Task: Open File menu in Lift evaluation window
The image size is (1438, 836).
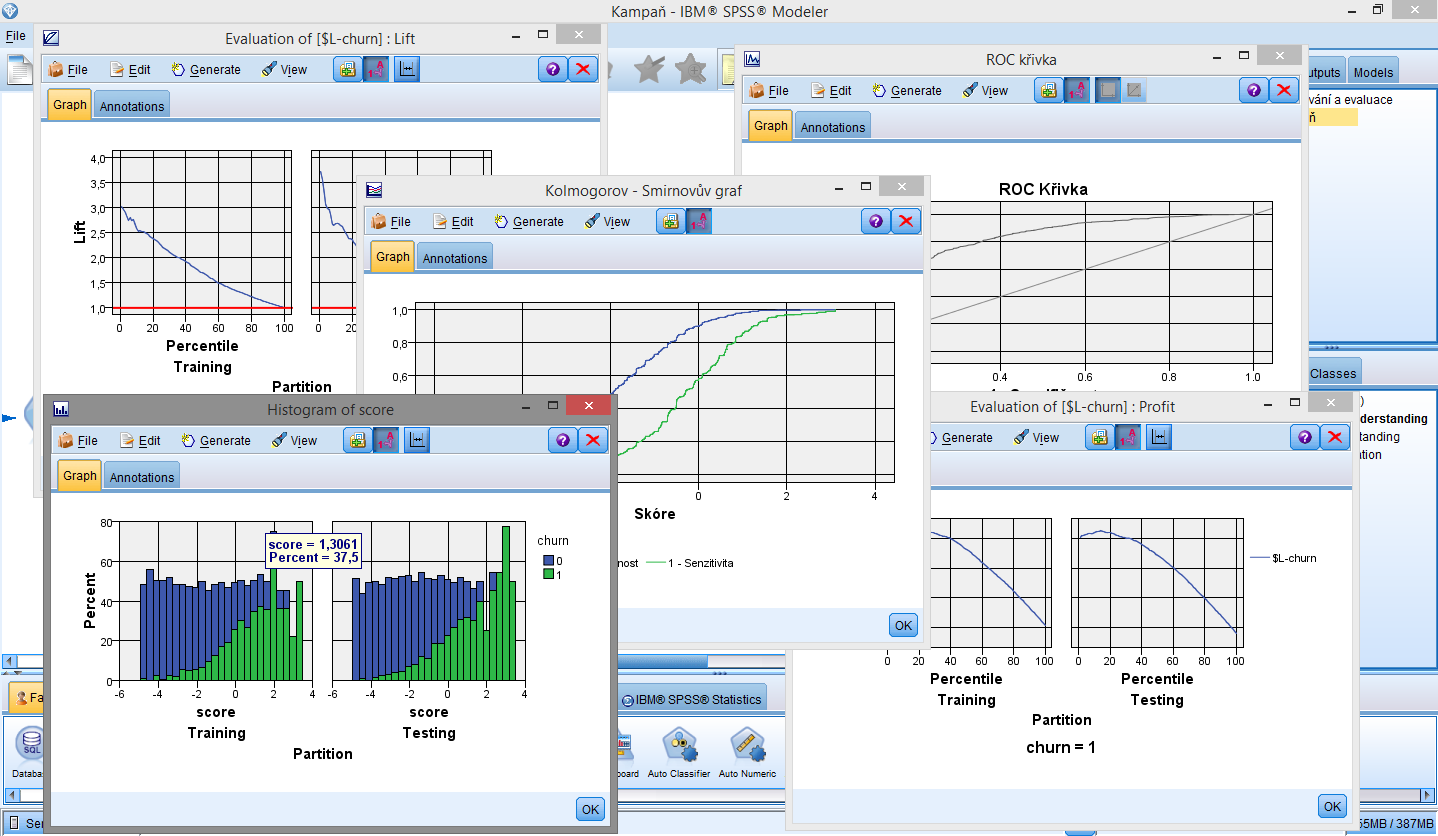Action: (x=68, y=69)
